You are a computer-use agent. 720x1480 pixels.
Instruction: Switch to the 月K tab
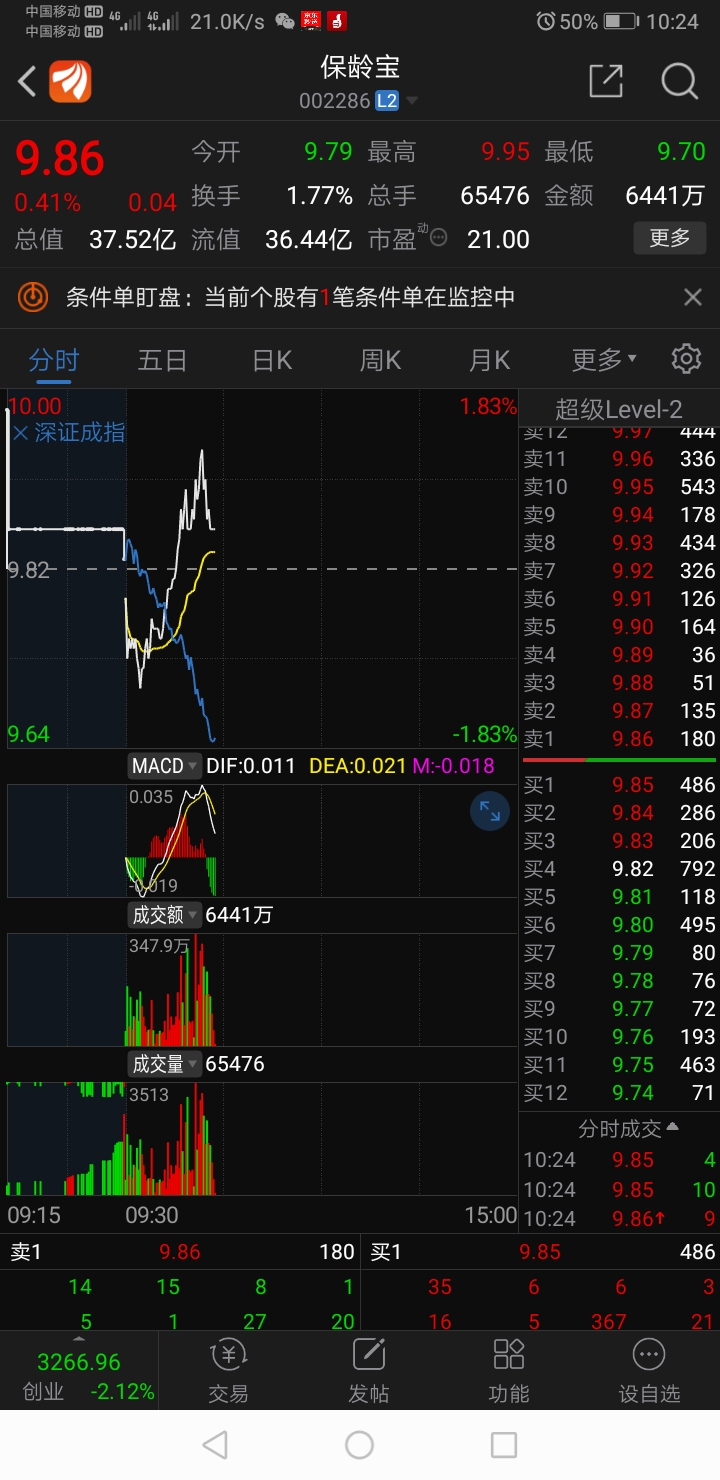point(489,359)
